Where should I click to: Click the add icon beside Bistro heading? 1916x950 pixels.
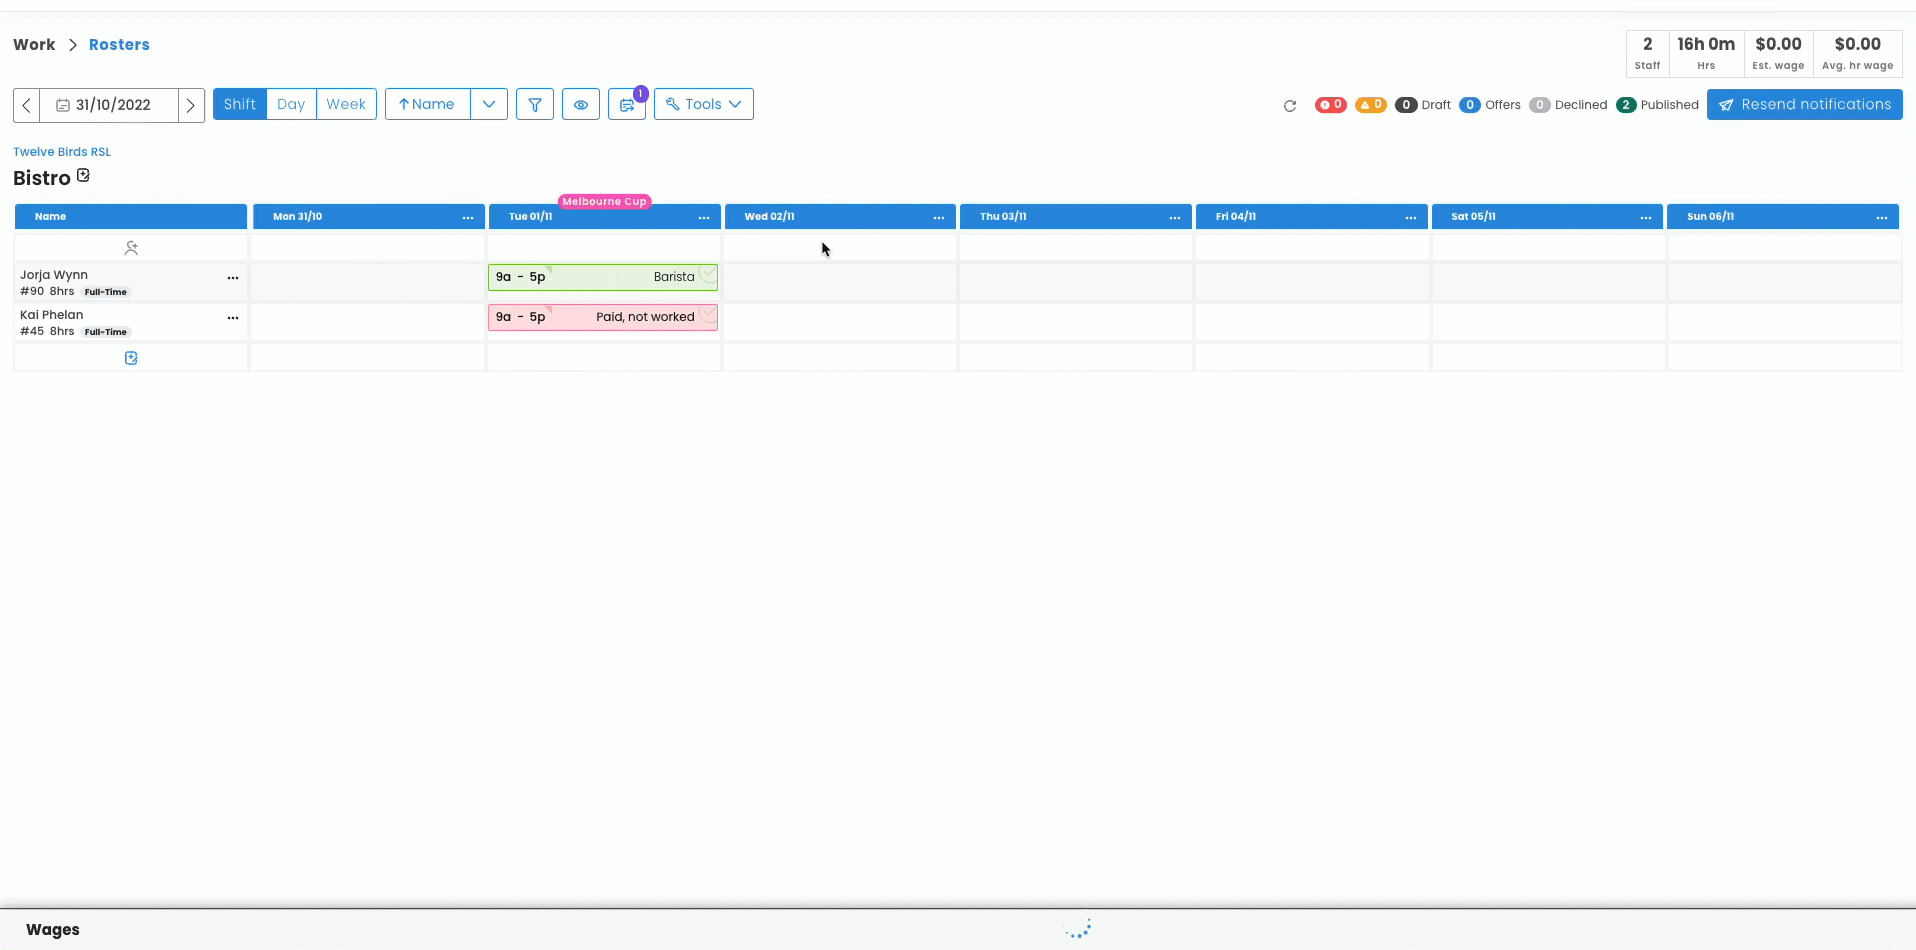click(84, 176)
